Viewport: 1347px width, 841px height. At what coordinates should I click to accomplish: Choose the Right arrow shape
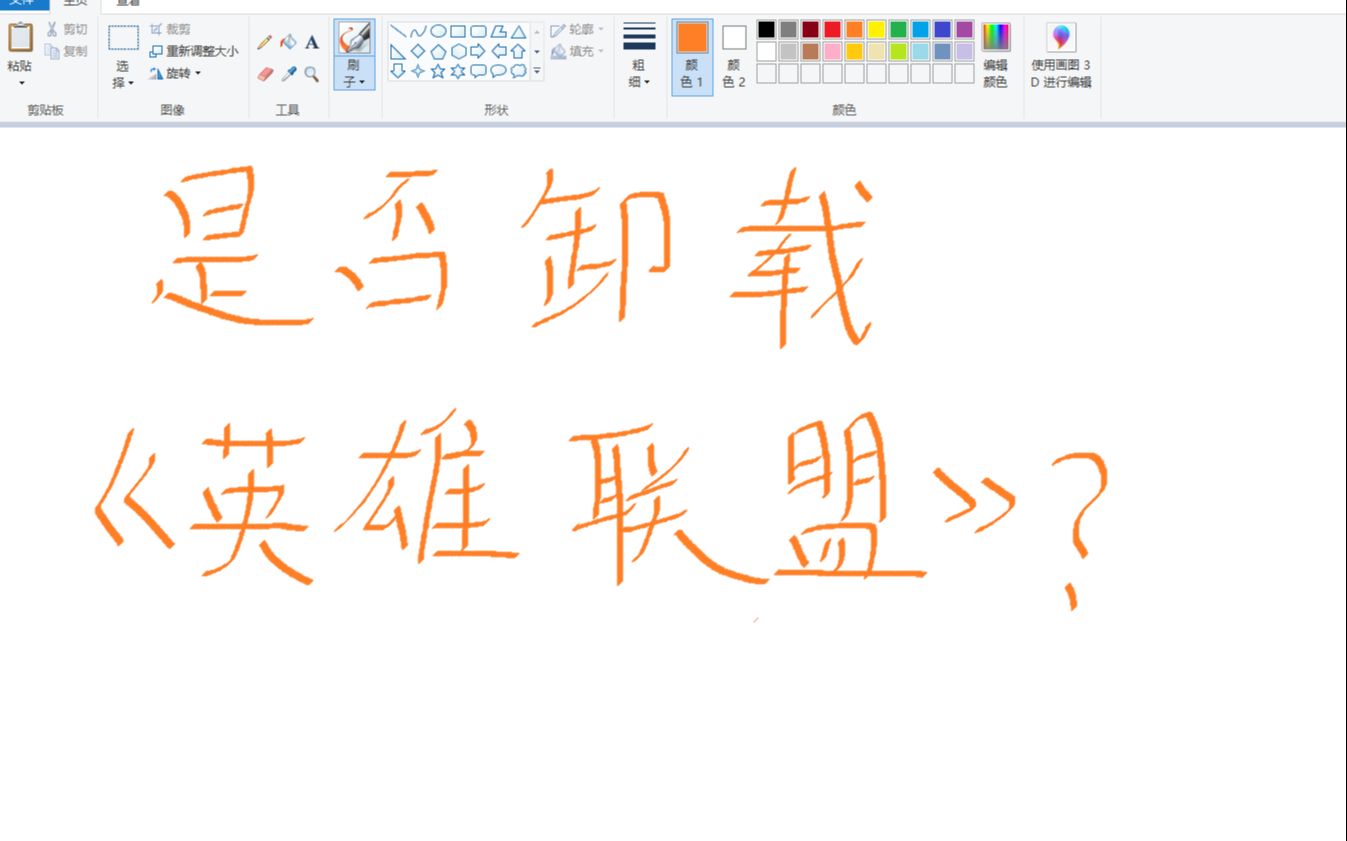[478, 51]
